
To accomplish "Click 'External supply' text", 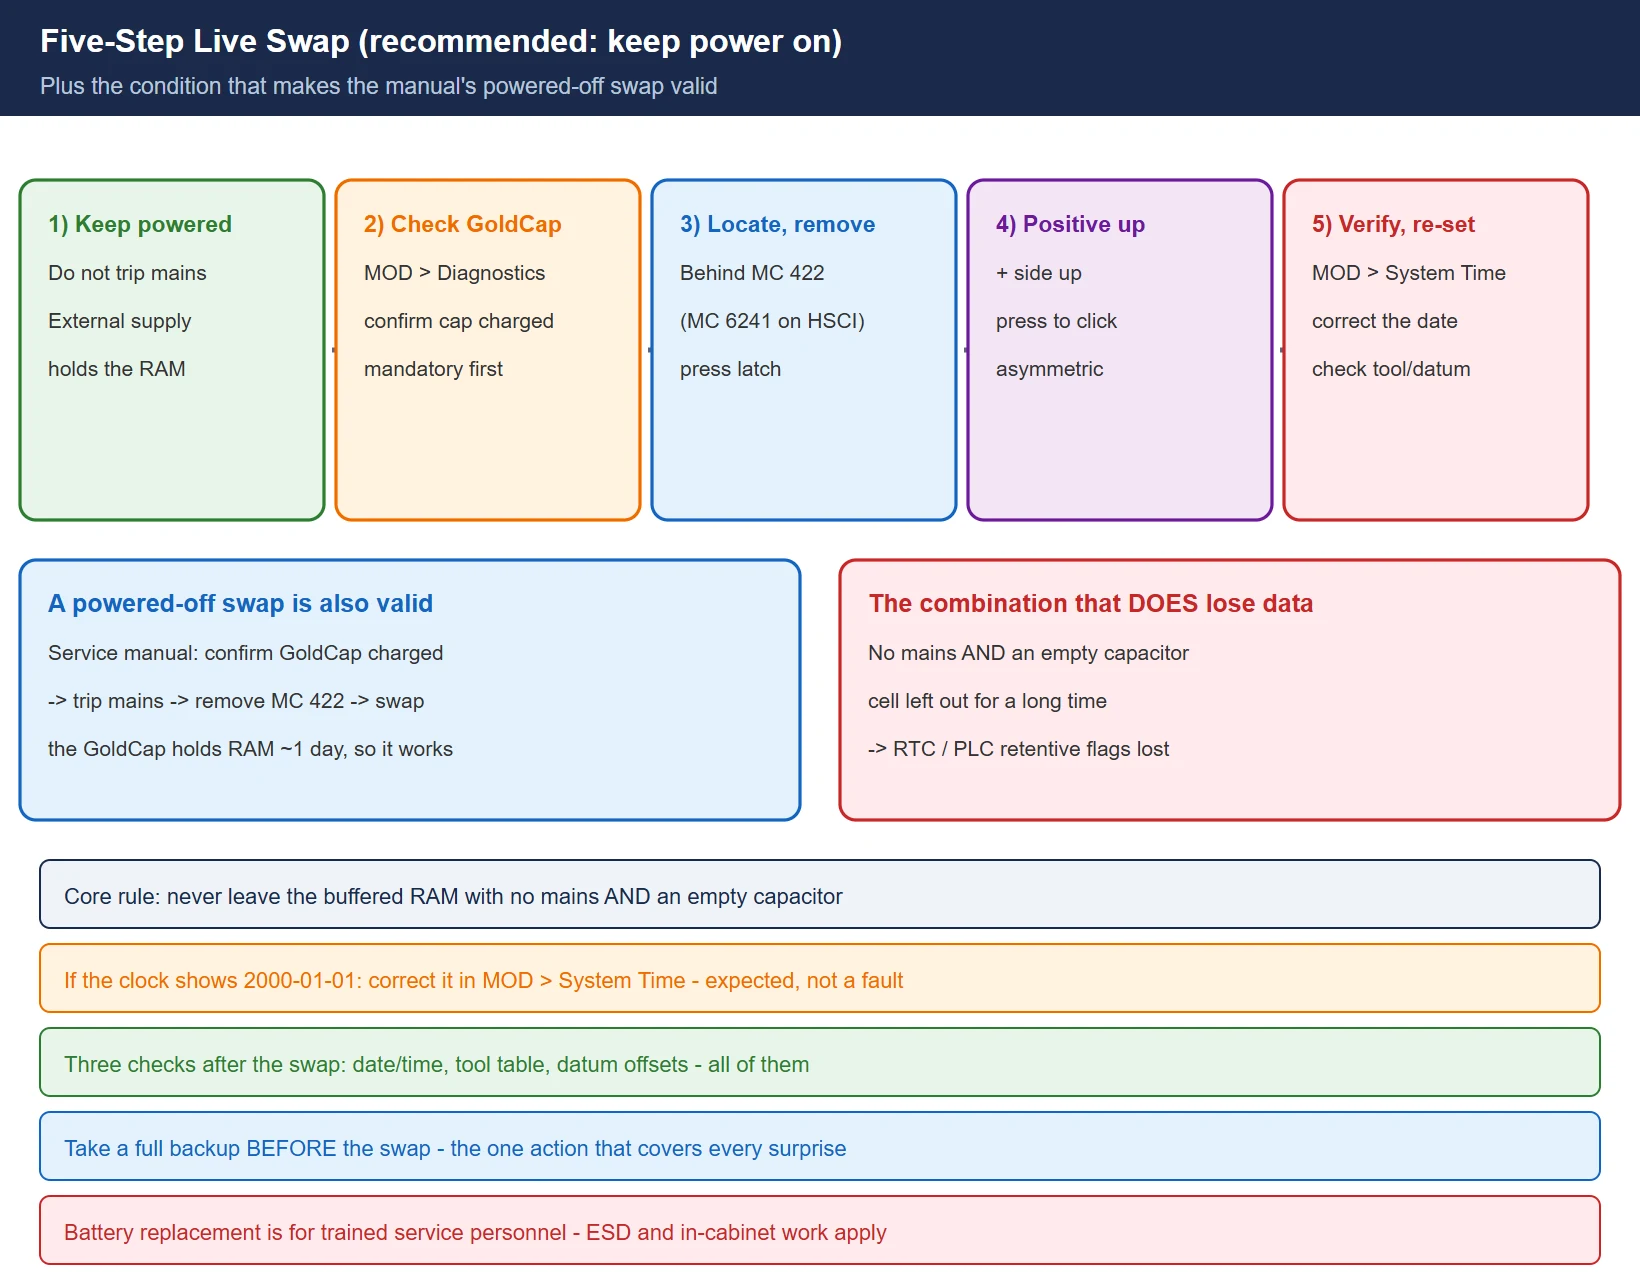I will point(119,321).
